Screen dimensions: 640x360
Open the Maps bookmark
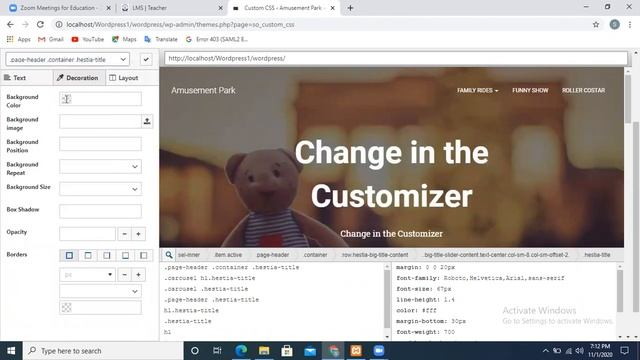[x=124, y=39]
